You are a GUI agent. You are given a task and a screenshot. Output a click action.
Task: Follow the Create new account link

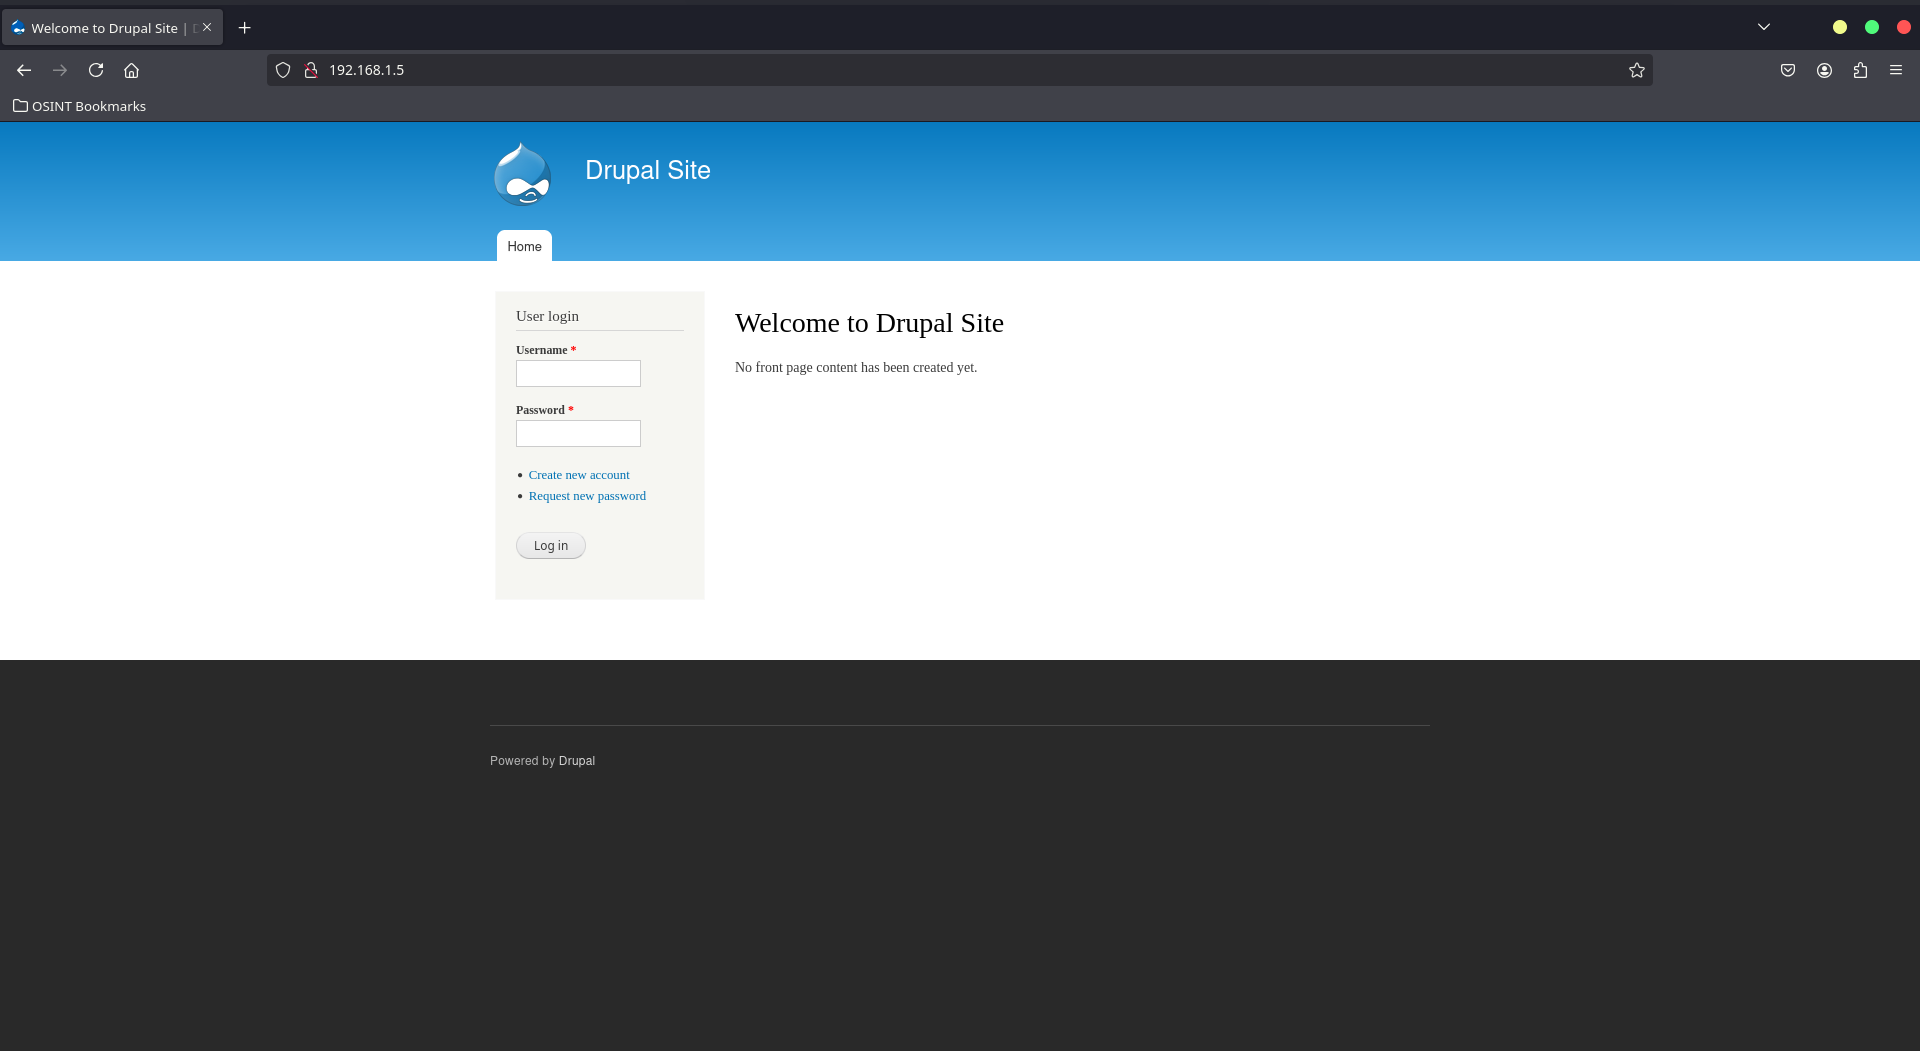pos(579,475)
